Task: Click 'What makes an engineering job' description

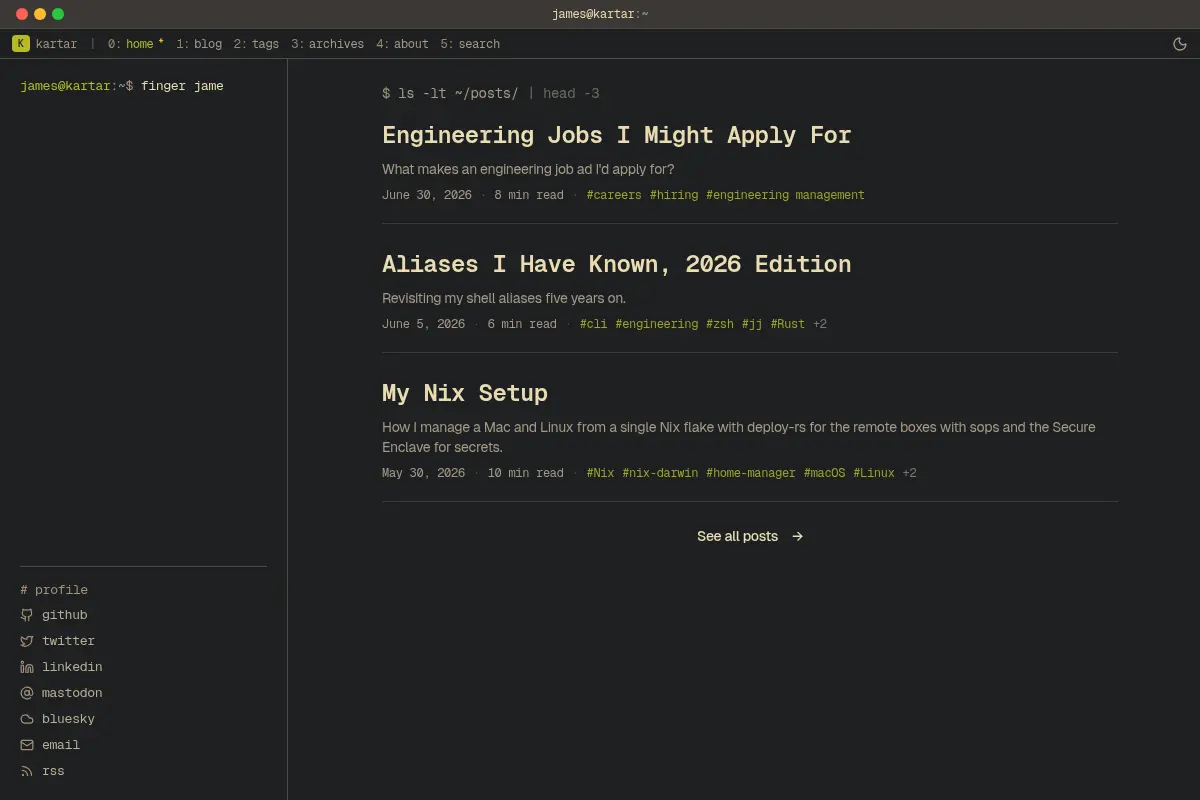Action: coord(528,169)
